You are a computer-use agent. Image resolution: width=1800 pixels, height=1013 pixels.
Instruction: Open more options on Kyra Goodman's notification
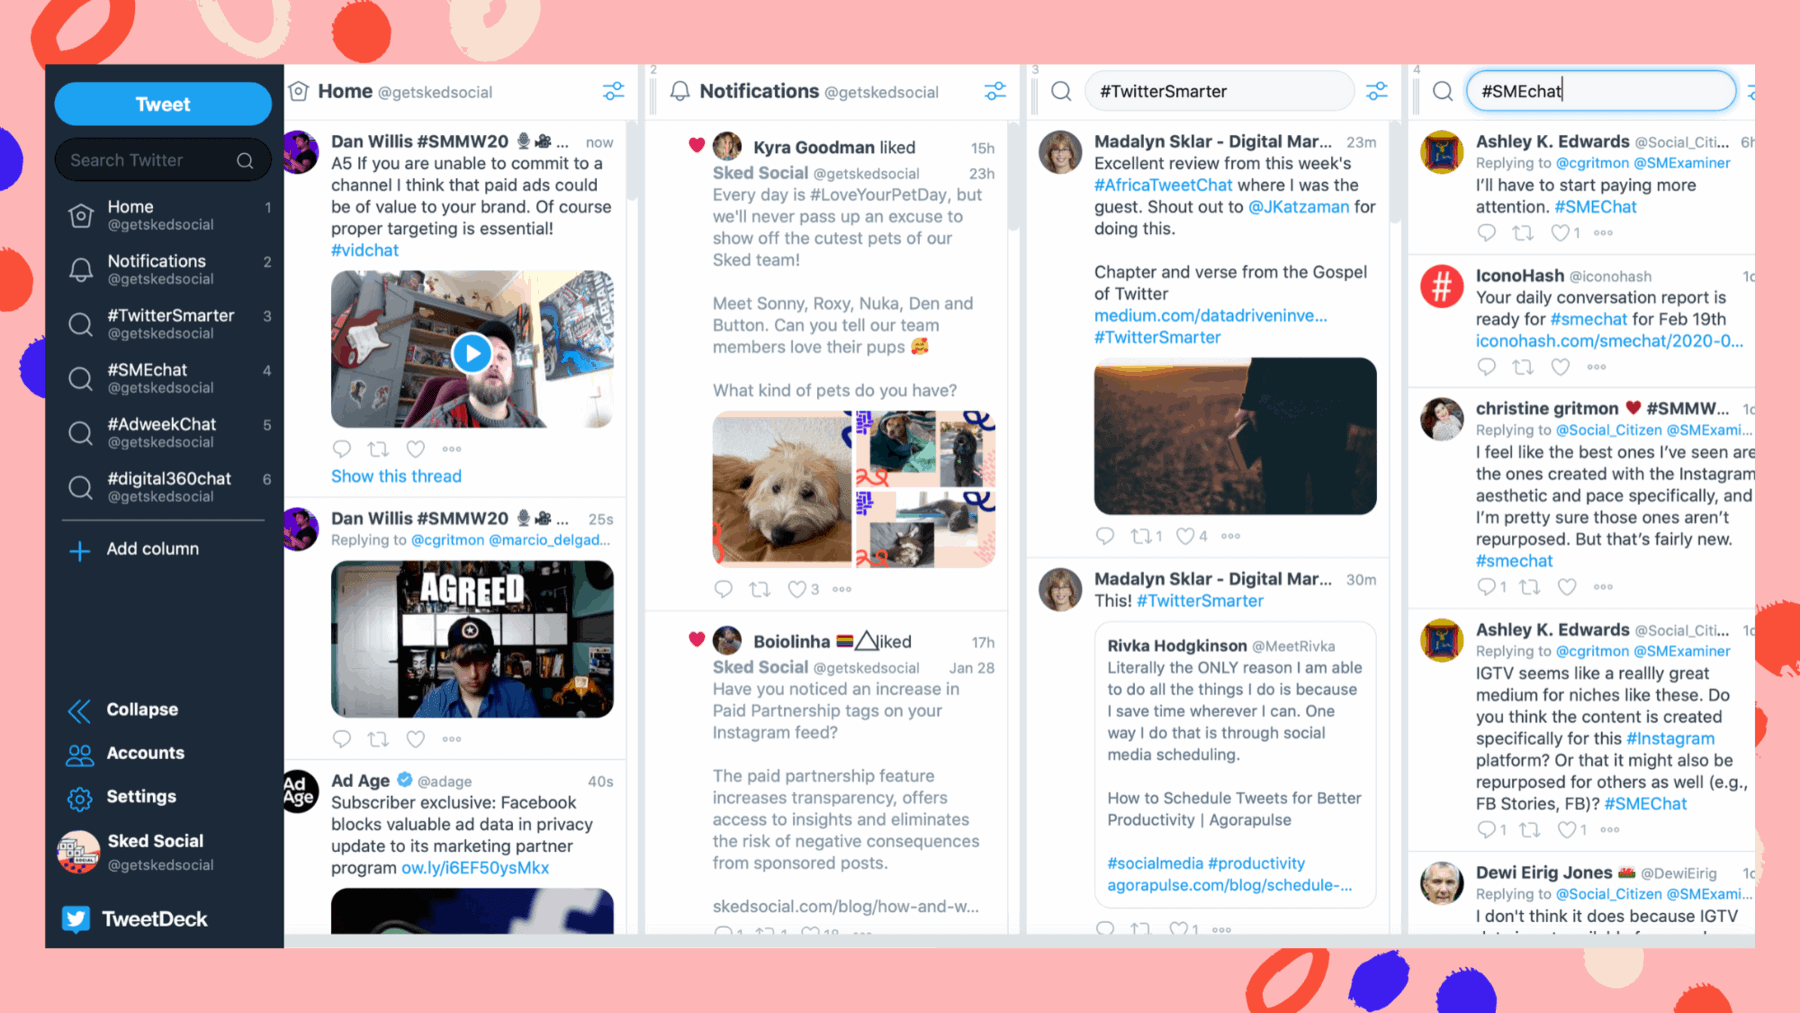pyautogui.click(x=841, y=589)
